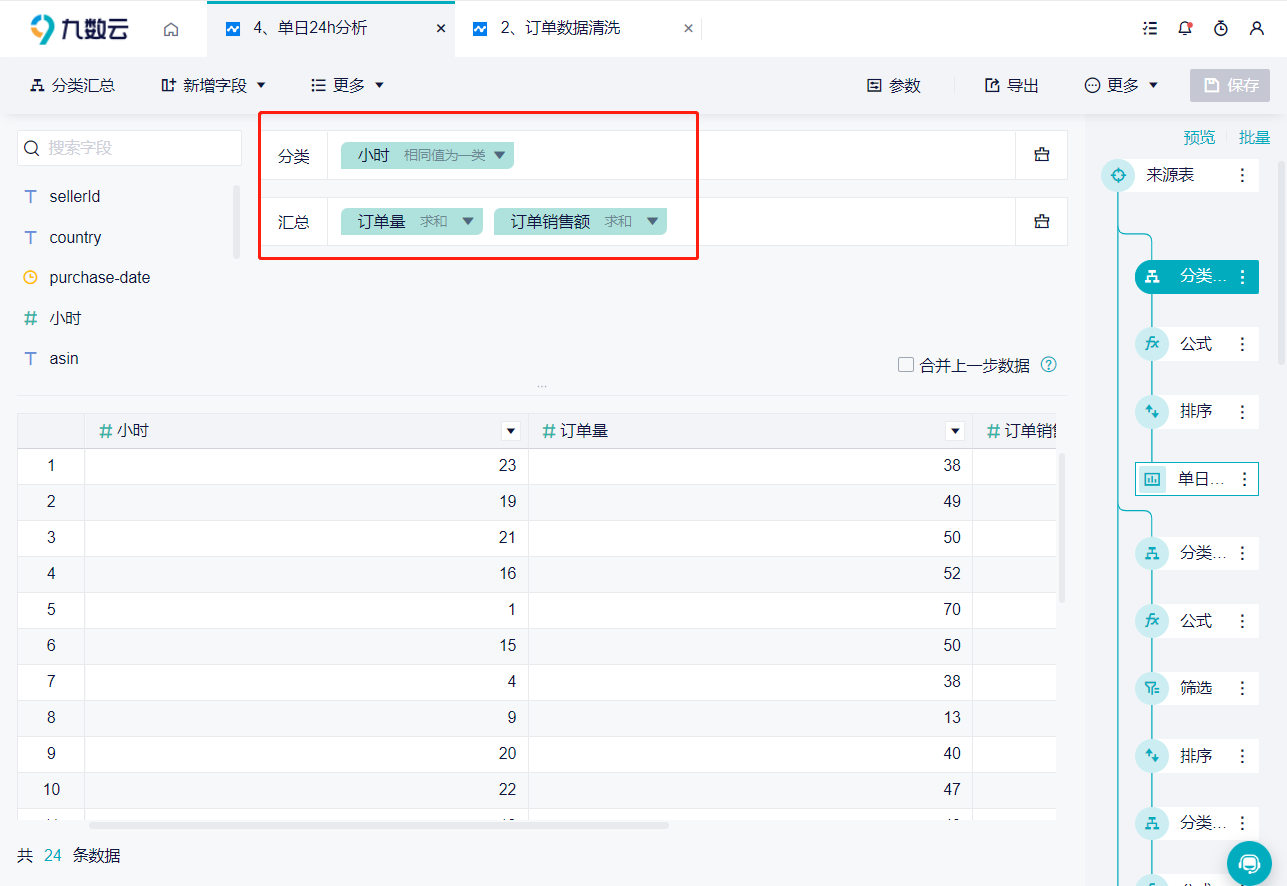Open the task list icon in header
This screenshot has height=886, width=1287.
tap(1149, 29)
